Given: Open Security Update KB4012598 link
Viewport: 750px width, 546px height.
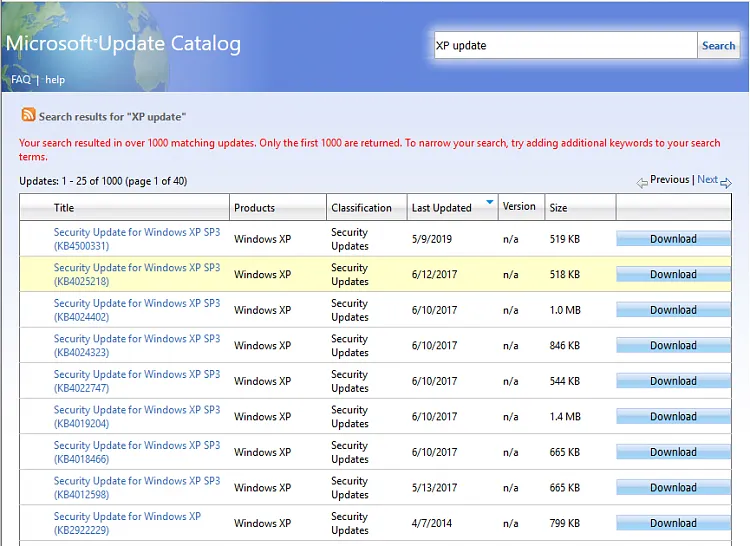Looking at the screenshot, I should tap(137, 487).
